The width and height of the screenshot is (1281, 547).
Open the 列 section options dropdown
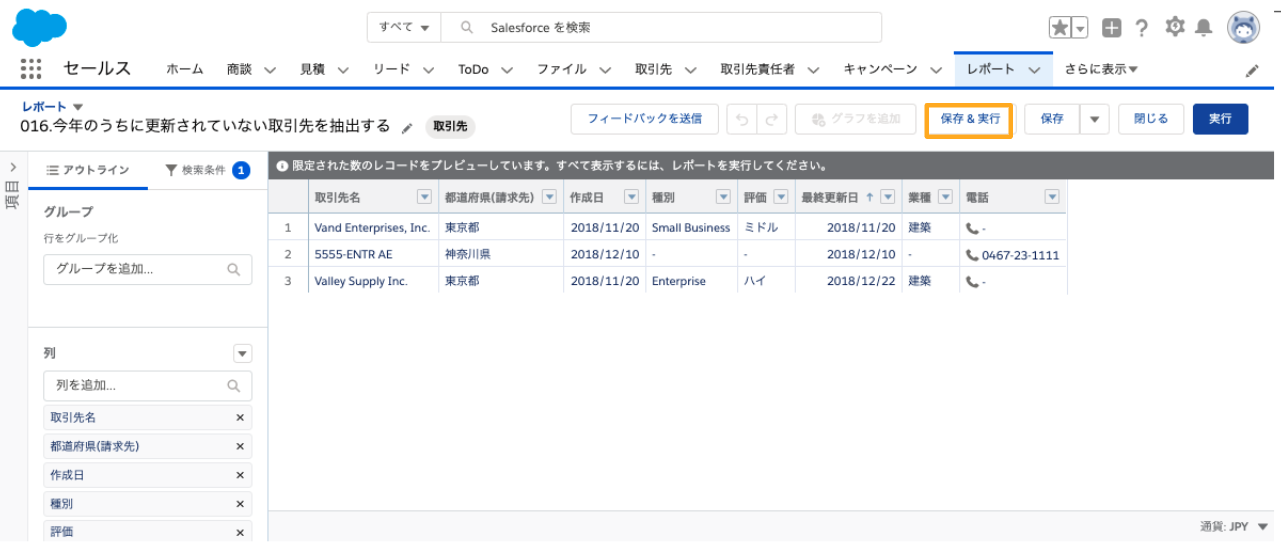click(x=243, y=354)
